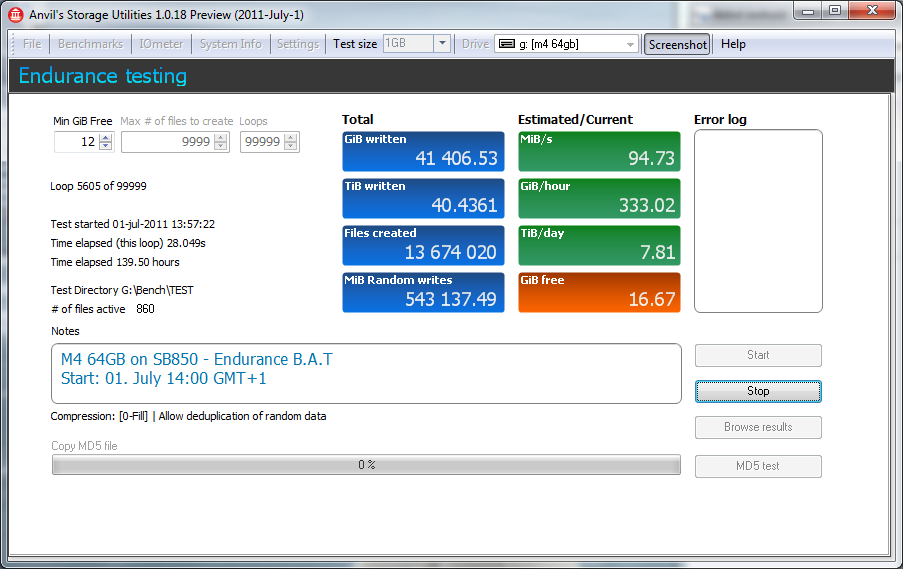Image resolution: width=903 pixels, height=569 pixels.
Task: Click the drive icon in Drive selector
Action: pos(506,44)
